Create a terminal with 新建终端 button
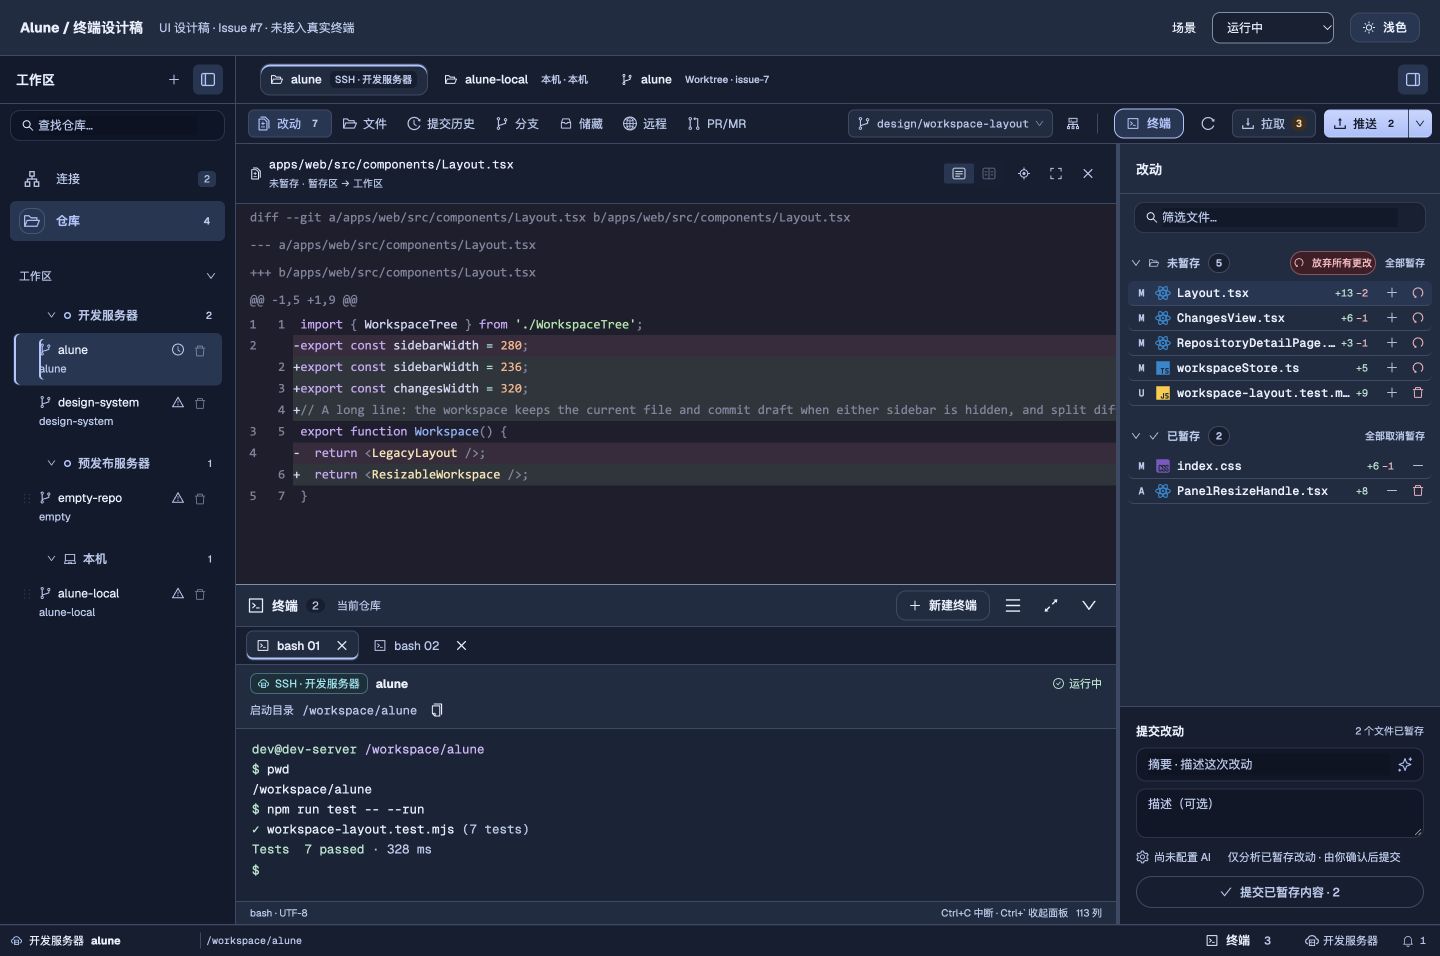The image size is (1440, 956). (943, 606)
